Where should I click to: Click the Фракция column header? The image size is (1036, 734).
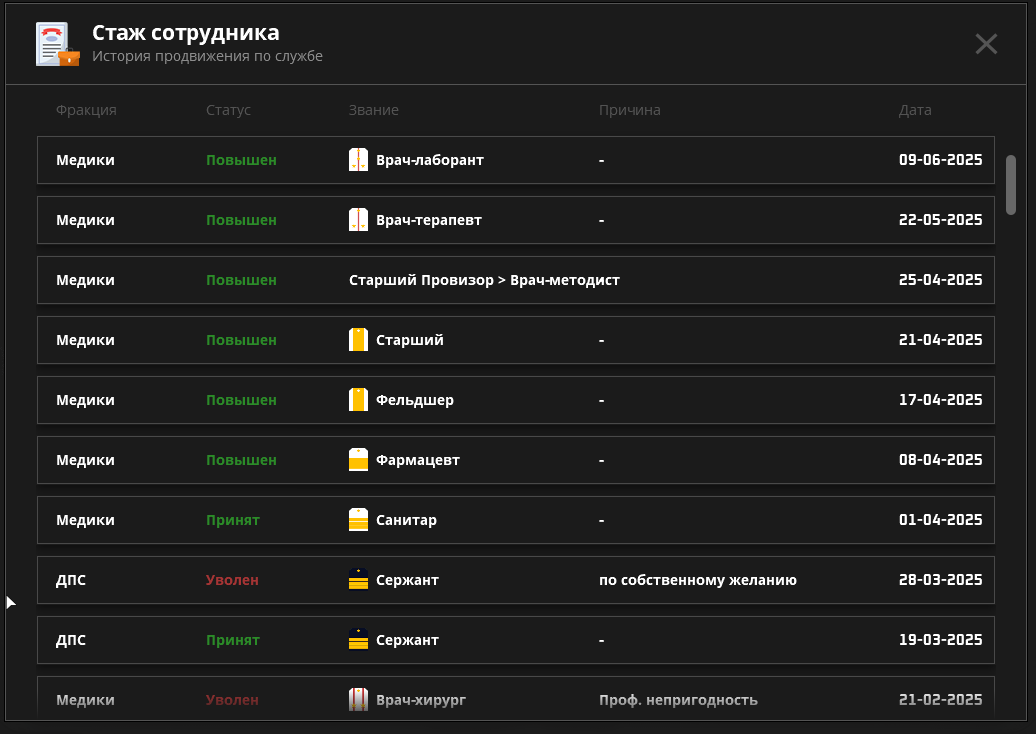(86, 110)
